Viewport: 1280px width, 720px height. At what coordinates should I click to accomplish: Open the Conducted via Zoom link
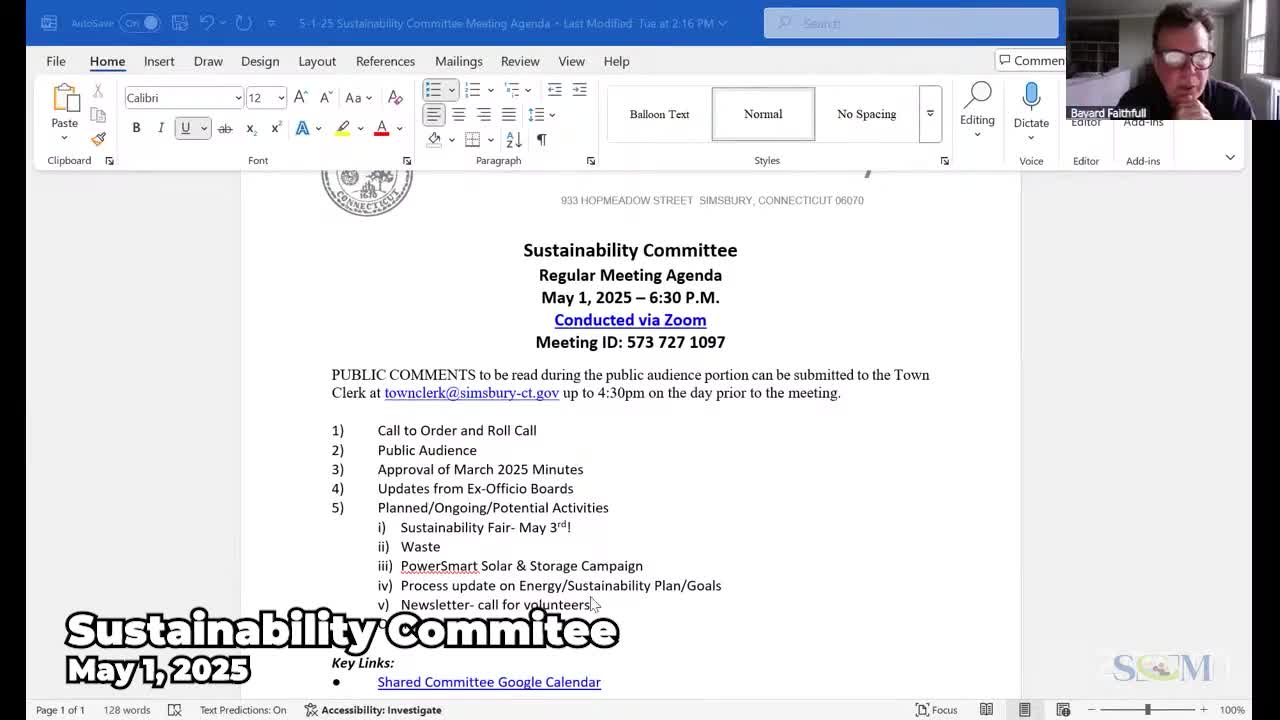pos(630,320)
